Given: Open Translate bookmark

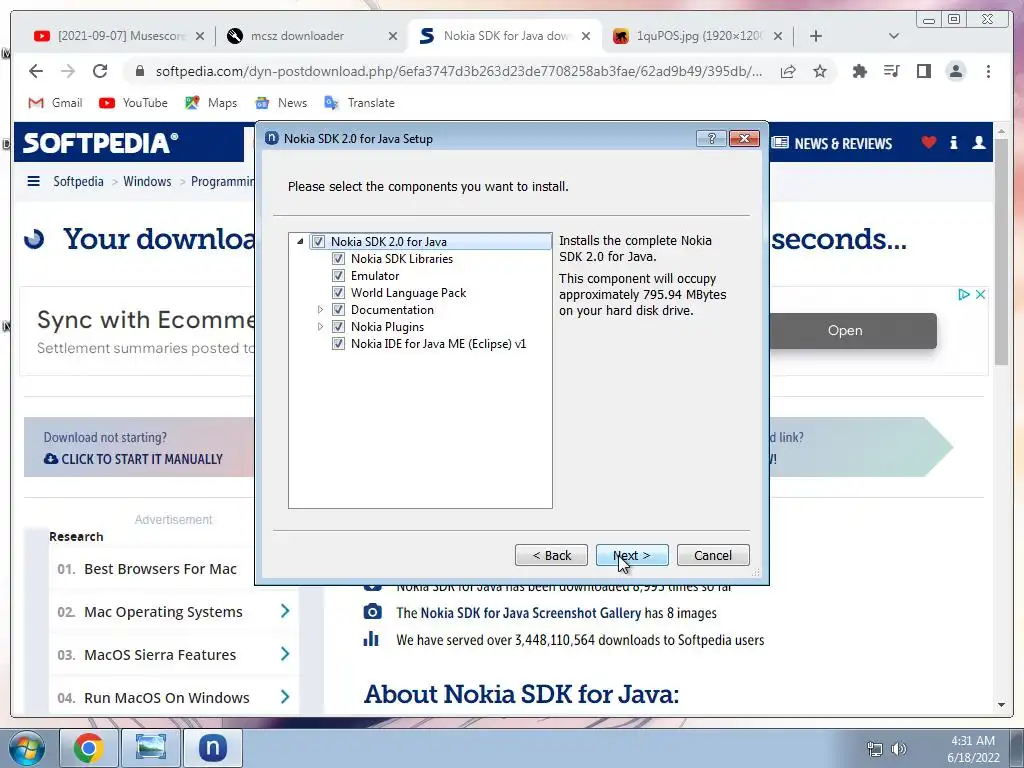Looking at the screenshot, I should click(359, 103).
